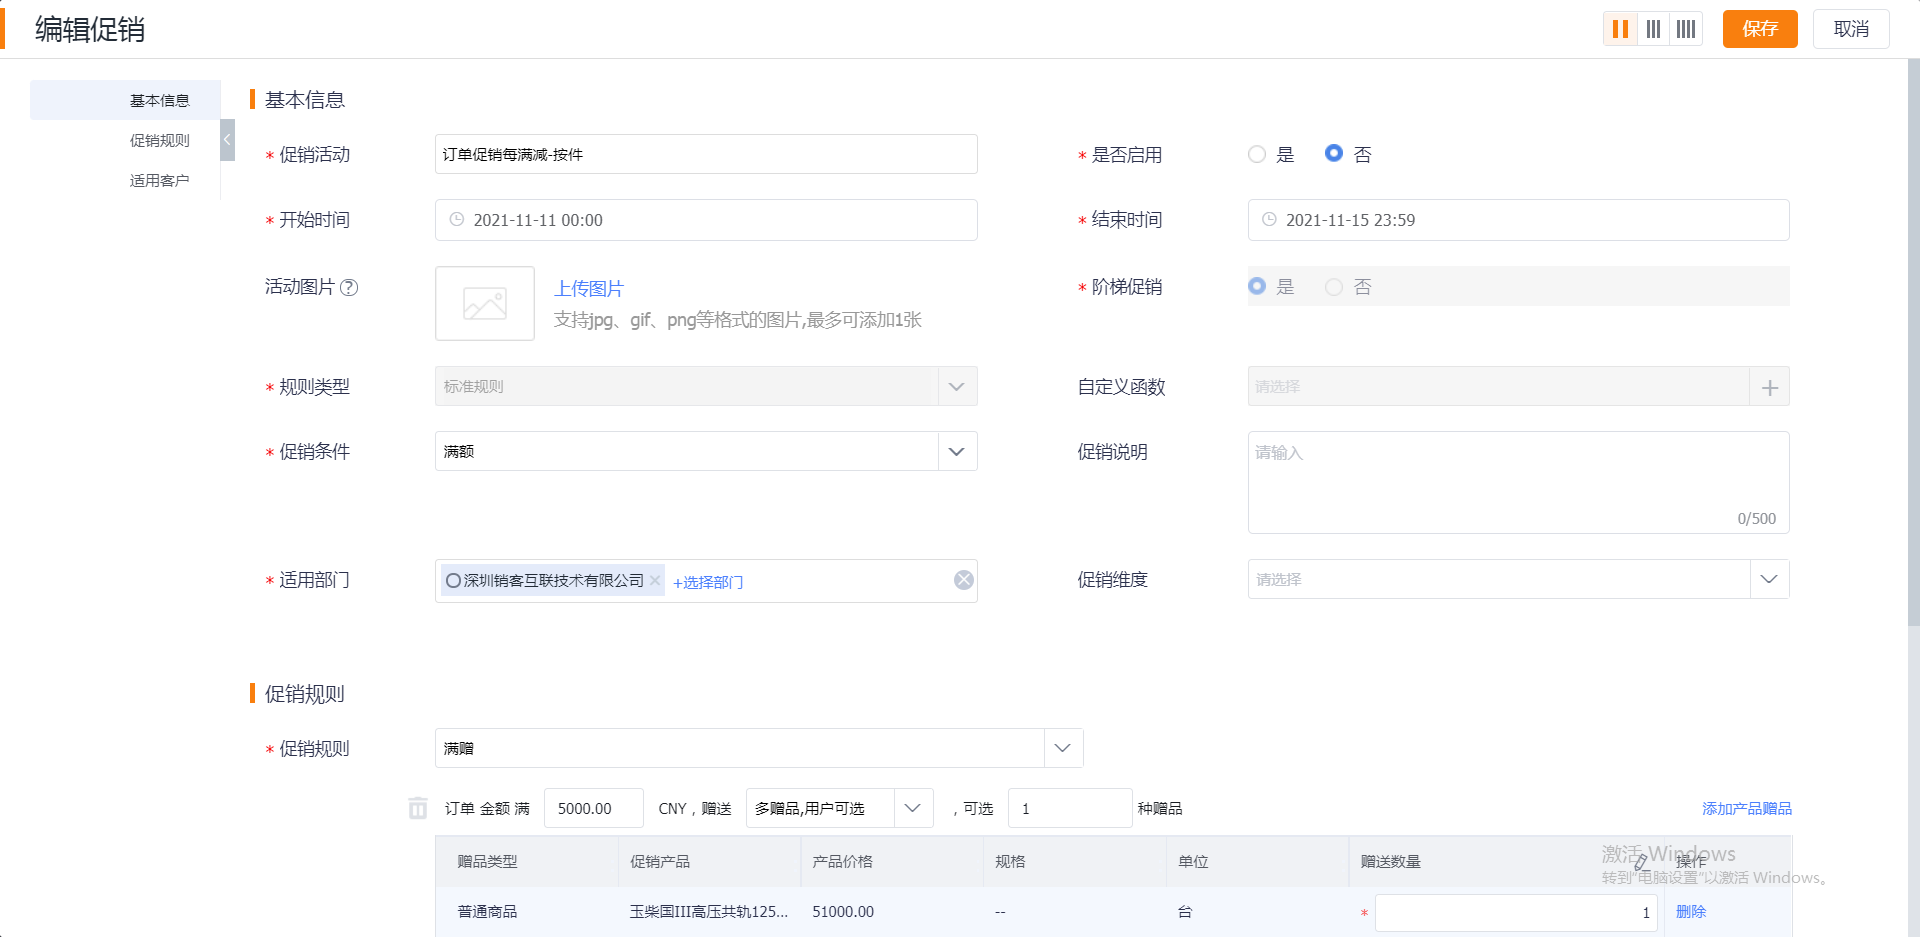Go to 基本信息 section tab
Screen dimensions: 1920x937
(125, 100)
